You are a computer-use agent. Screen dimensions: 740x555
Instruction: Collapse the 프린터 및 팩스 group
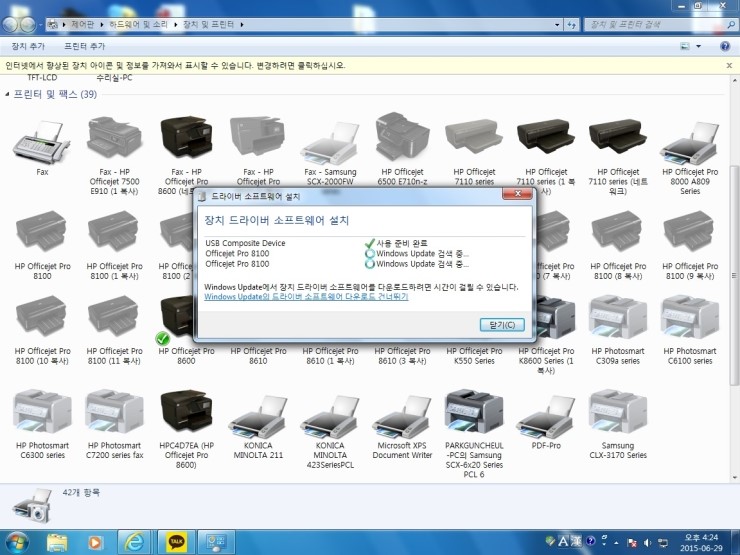click(x=9, y=94)
